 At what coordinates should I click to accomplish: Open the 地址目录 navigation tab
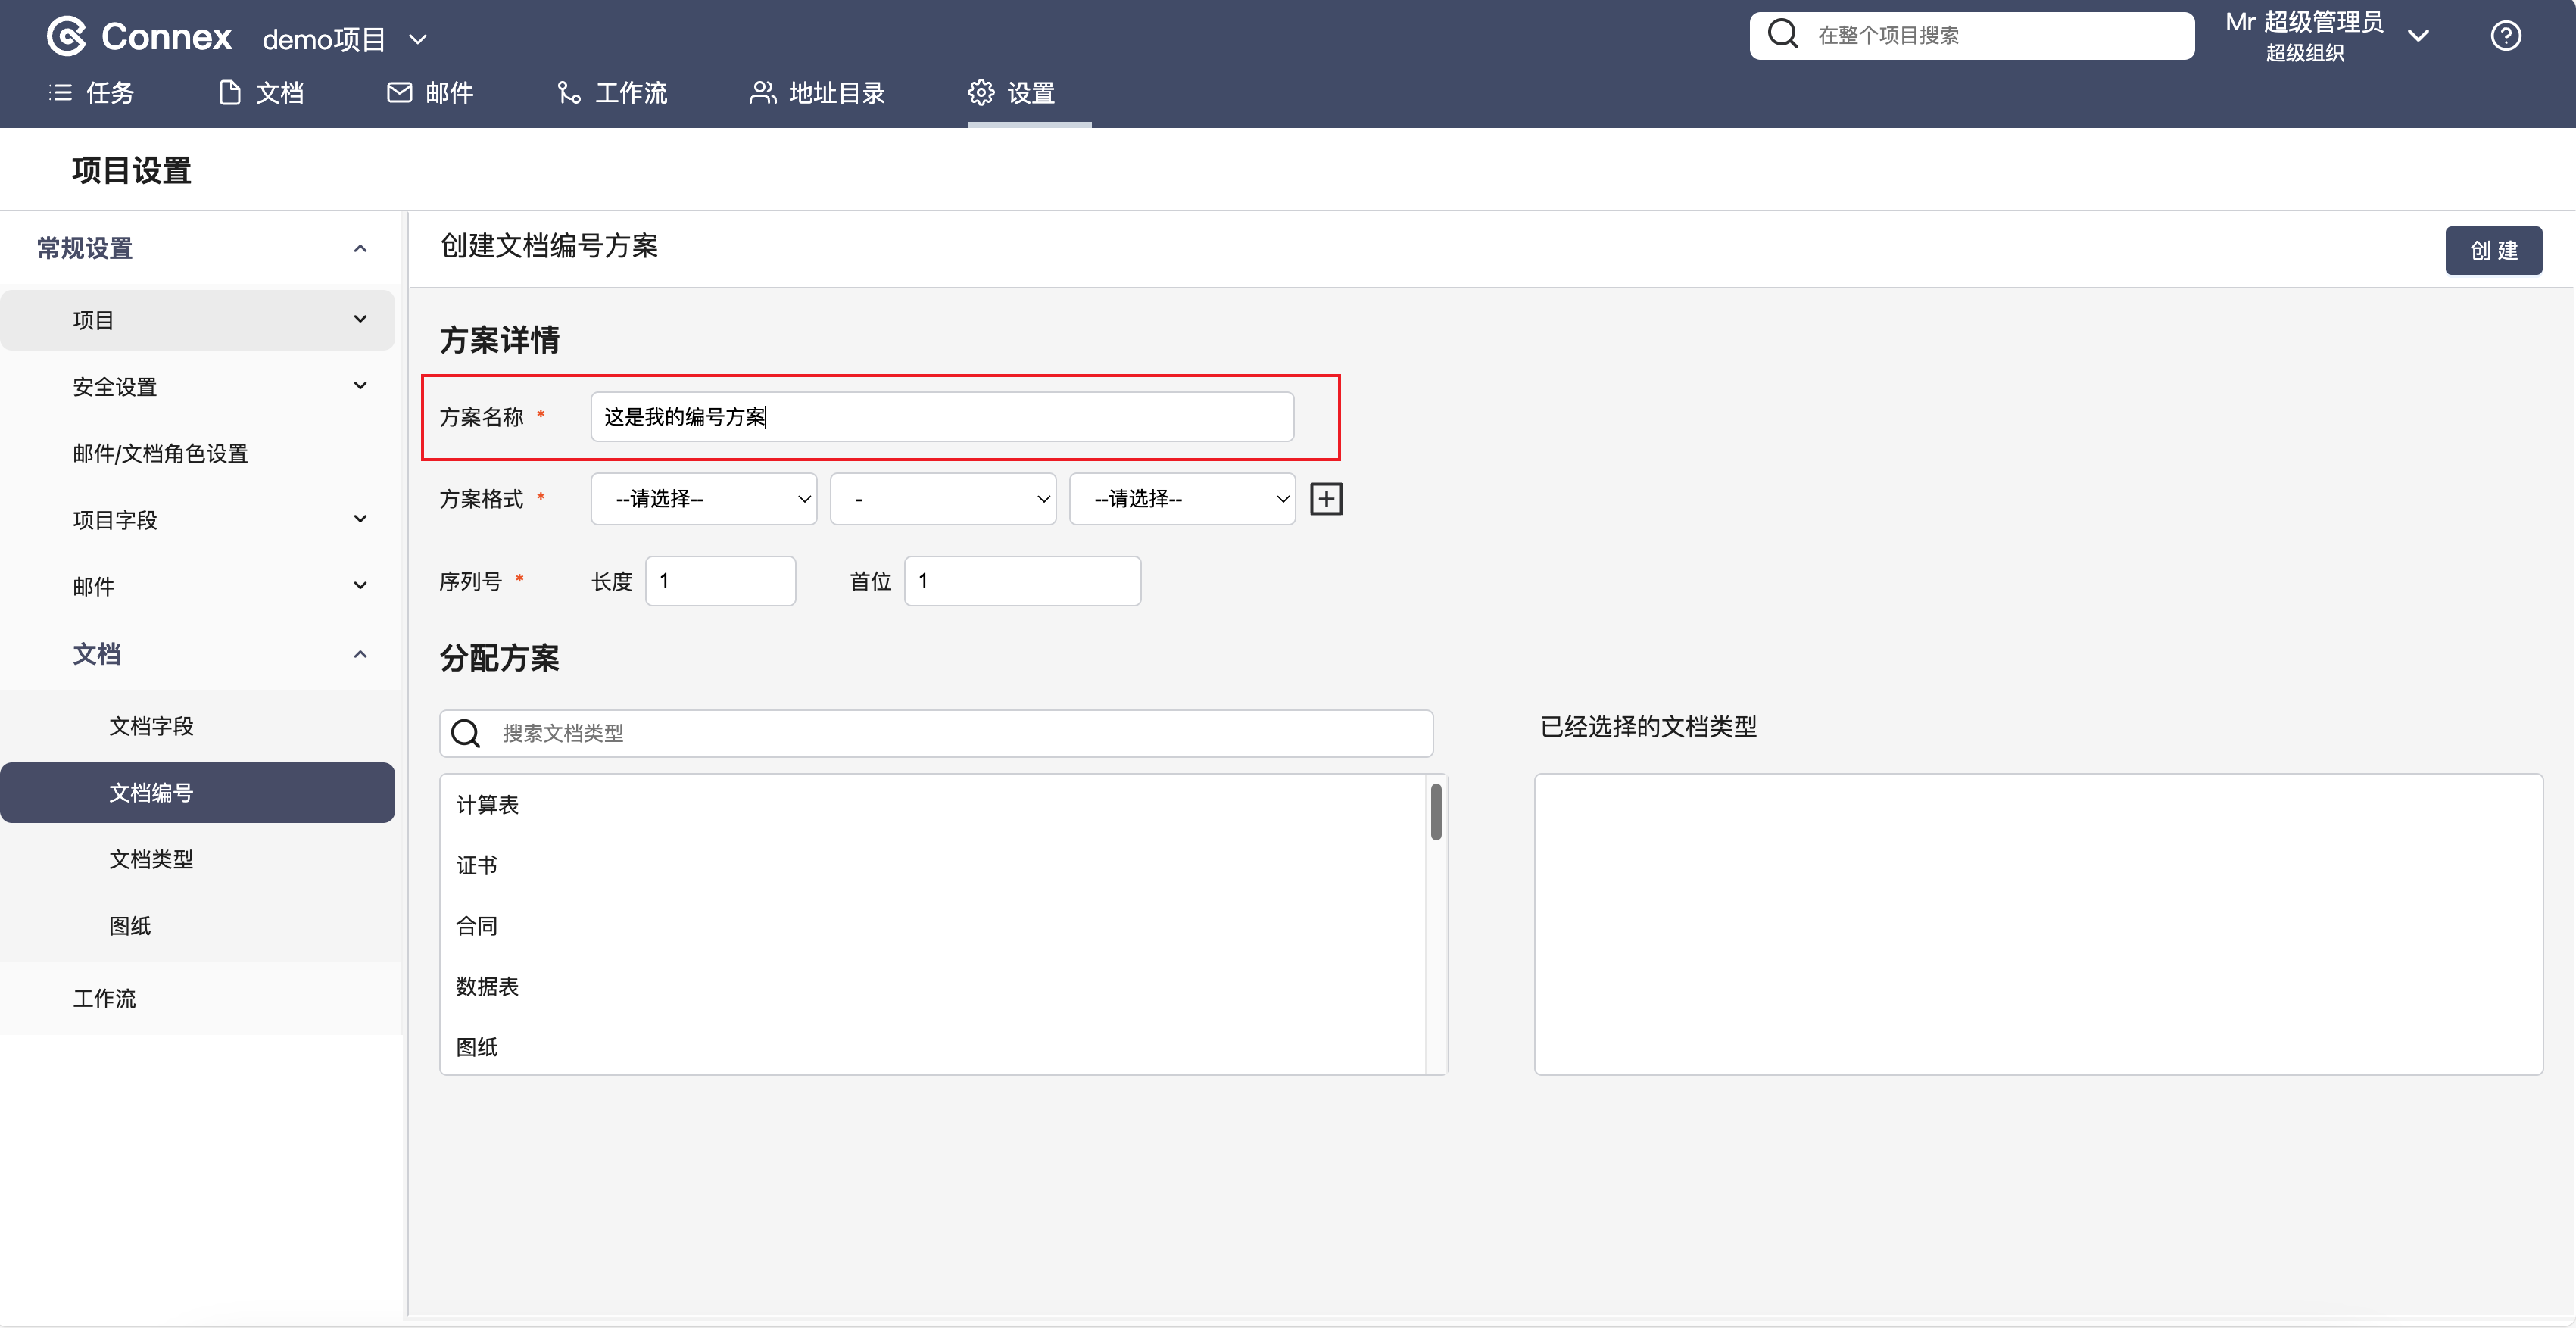click(817, 93)
